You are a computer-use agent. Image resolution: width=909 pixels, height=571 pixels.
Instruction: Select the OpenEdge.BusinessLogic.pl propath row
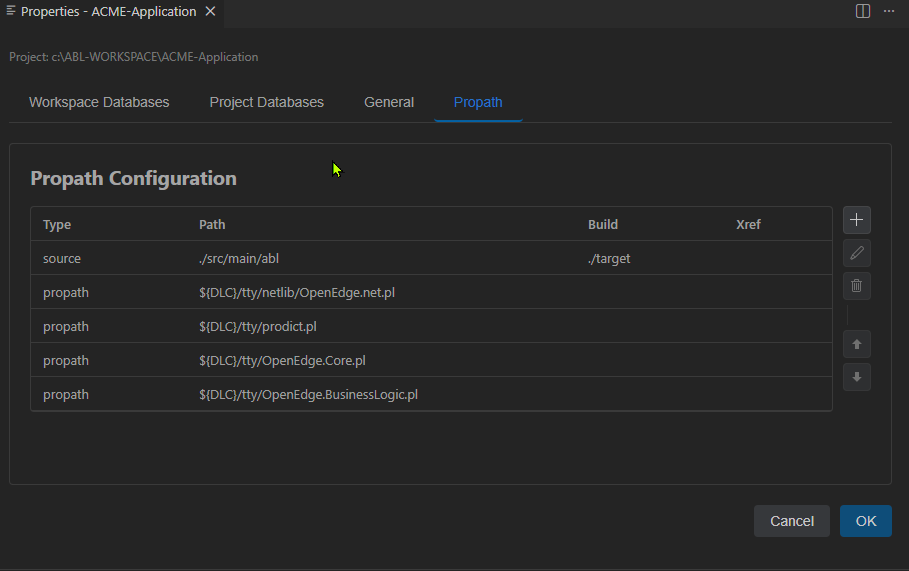tap(431, 394)
